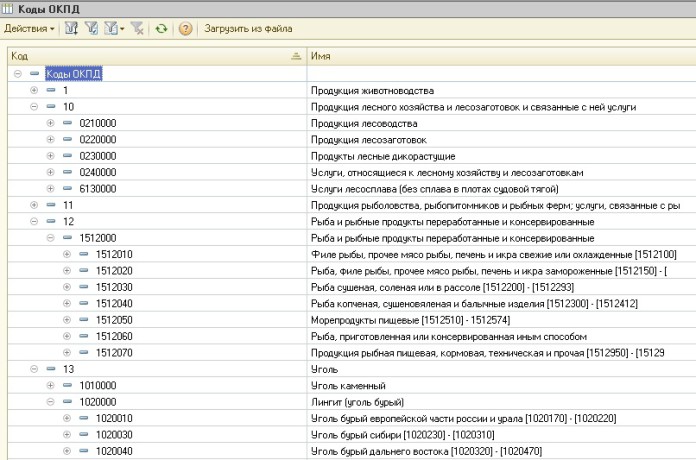Click the Продукция лесозаготовок name cell
The image size is (696, 460).
[x=502, y=139]
